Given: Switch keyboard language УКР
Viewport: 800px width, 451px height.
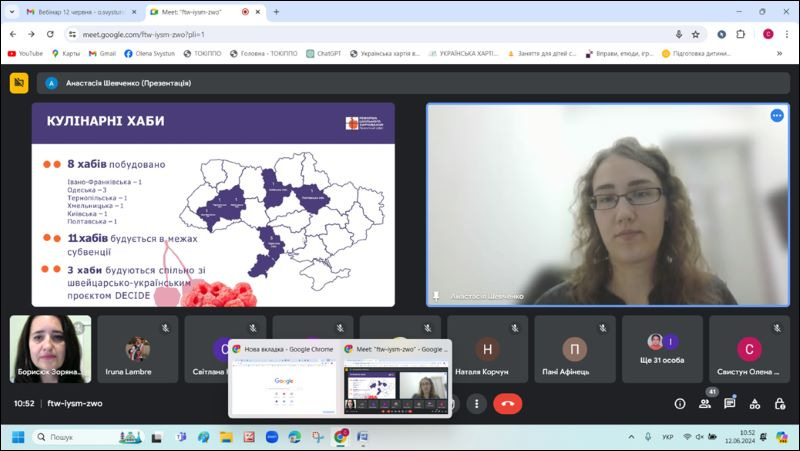Looking at the screenshot, I should pyautogui.click(x=667, y=437).
